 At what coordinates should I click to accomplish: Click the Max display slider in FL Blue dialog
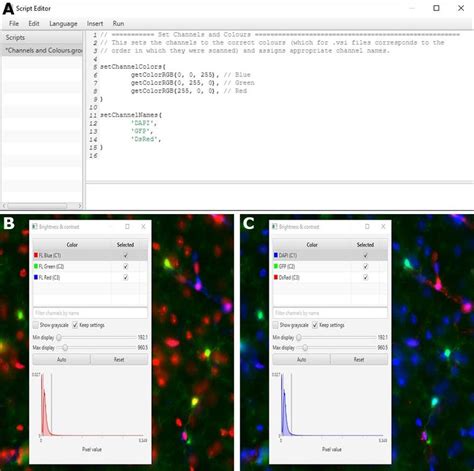(96, 348)
